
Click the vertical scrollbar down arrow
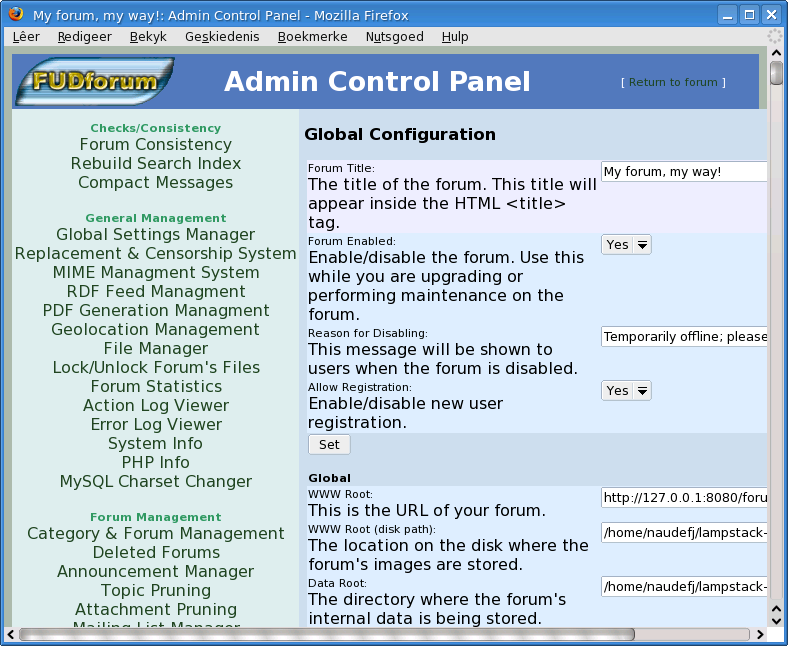[776, 618]
